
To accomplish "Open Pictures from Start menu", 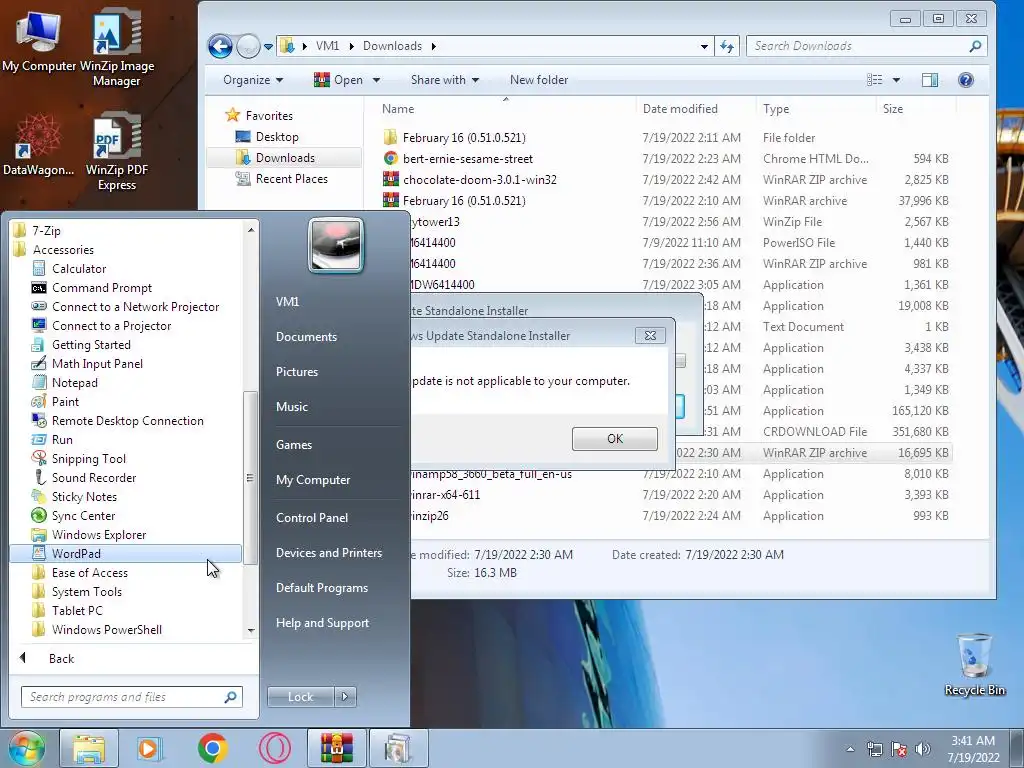I will tap(296, 372).
